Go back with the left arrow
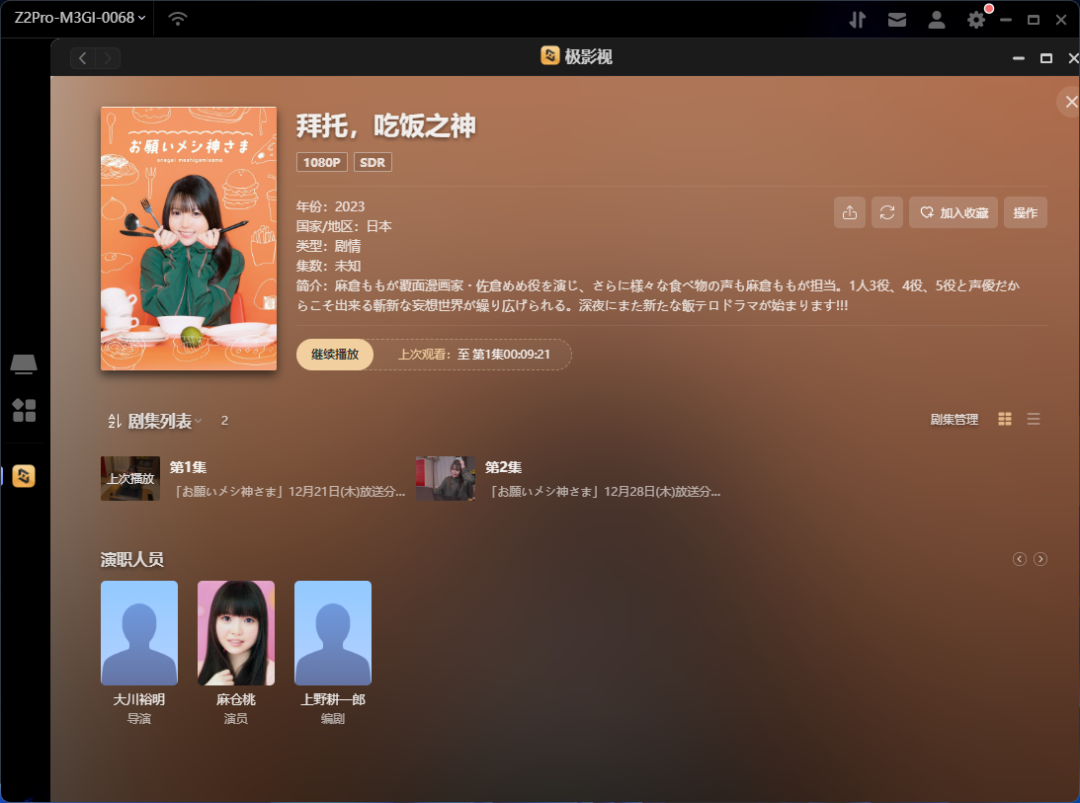The width and height of the screenshot is (1080, 803). pyautogui.click(x=83, y=58)
